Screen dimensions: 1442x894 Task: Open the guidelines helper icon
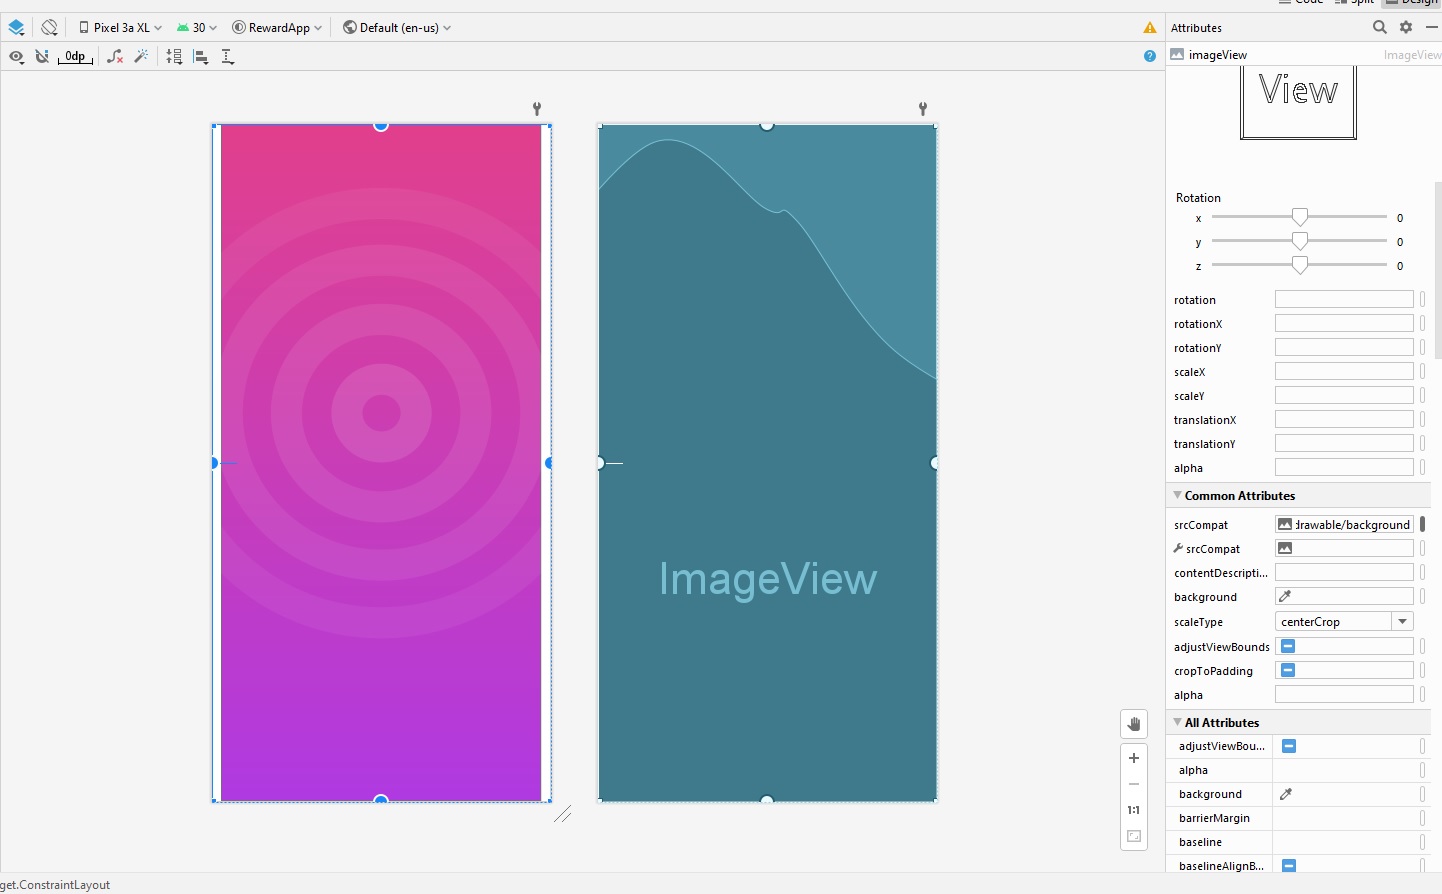click(x=228, y=57)
